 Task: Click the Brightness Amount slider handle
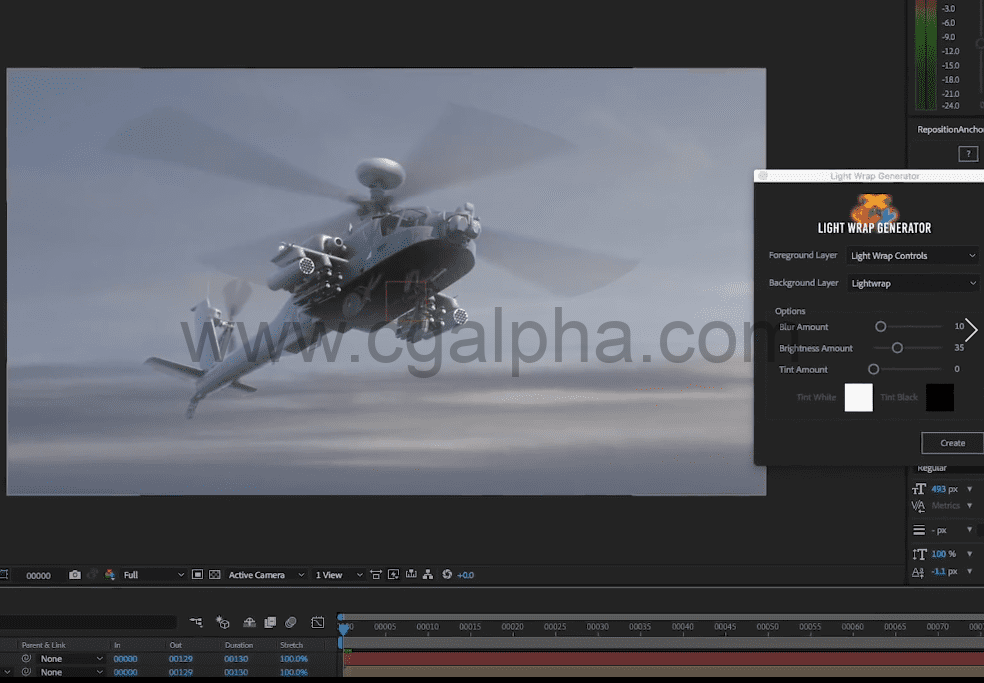tap(897, 348)
